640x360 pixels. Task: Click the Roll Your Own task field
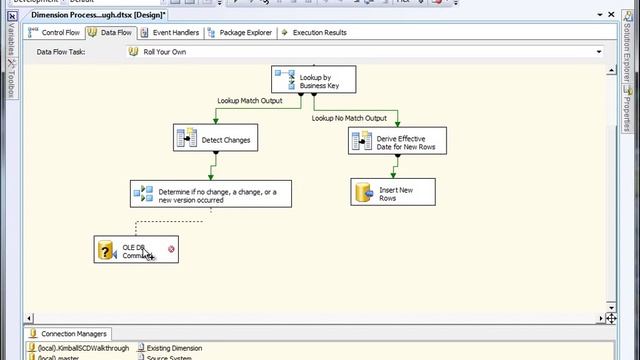(x=365, y=52)
